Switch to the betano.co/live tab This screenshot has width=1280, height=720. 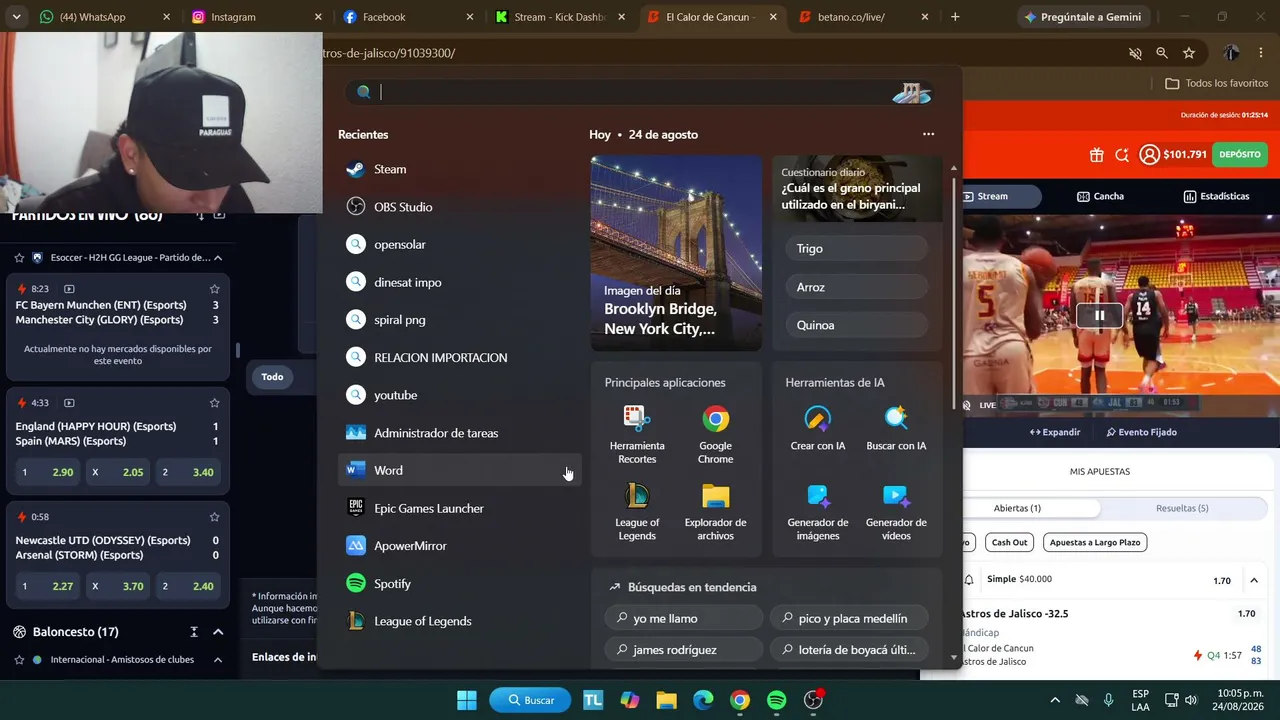pos(864,17)
